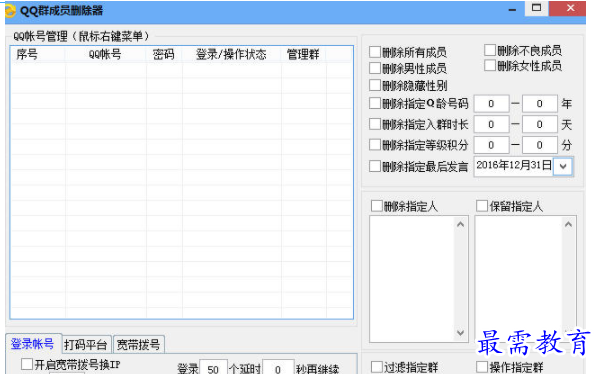The height and width of the screenshot is (374, 599).
Task: Toggle 删除隐藏性别 checkbox
Action: pos(375,85)
